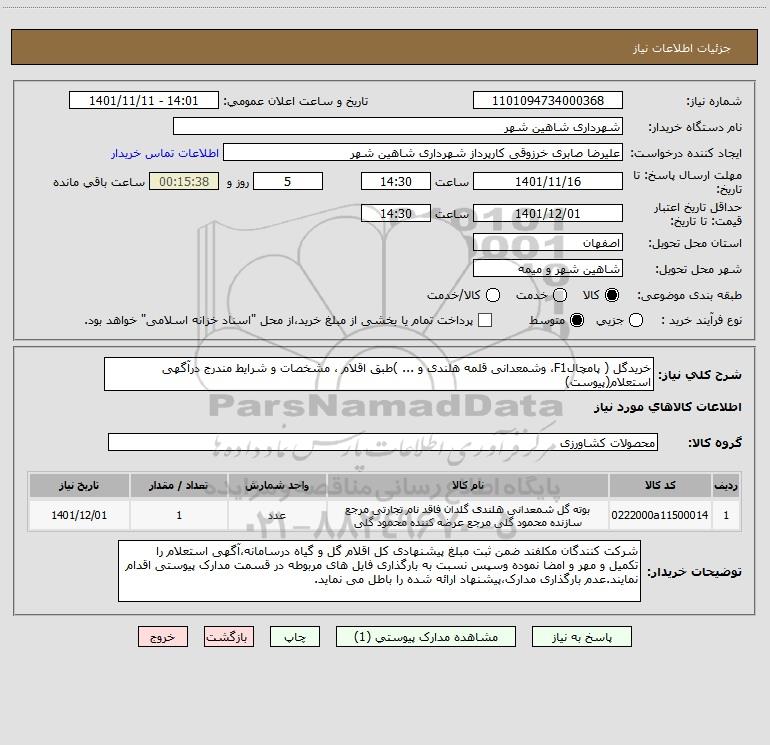The image size is (770, 745).
Task: Click the remaining days field showing 5
Action: pyautogui.click(x=288, y=181)
